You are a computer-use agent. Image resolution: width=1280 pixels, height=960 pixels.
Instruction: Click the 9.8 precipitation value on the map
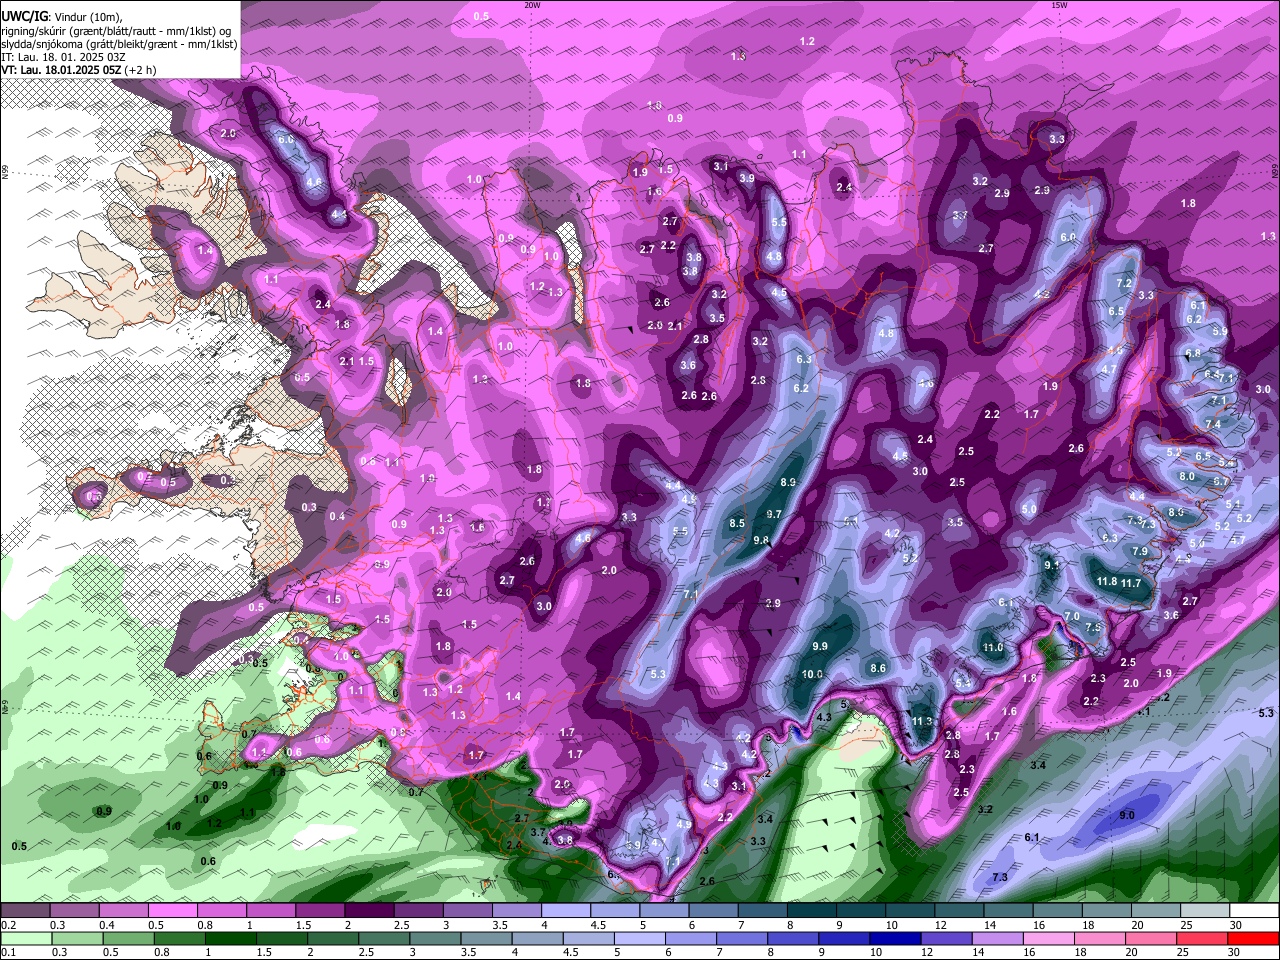761,540
